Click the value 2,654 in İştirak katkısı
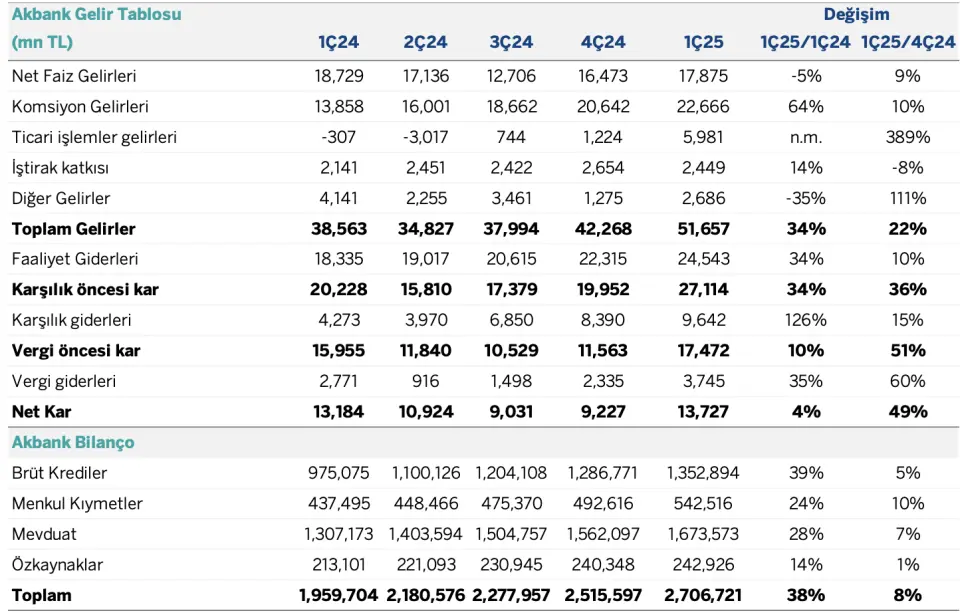The height and width of the screenshot is (613, 960). (x=603, y=168)
